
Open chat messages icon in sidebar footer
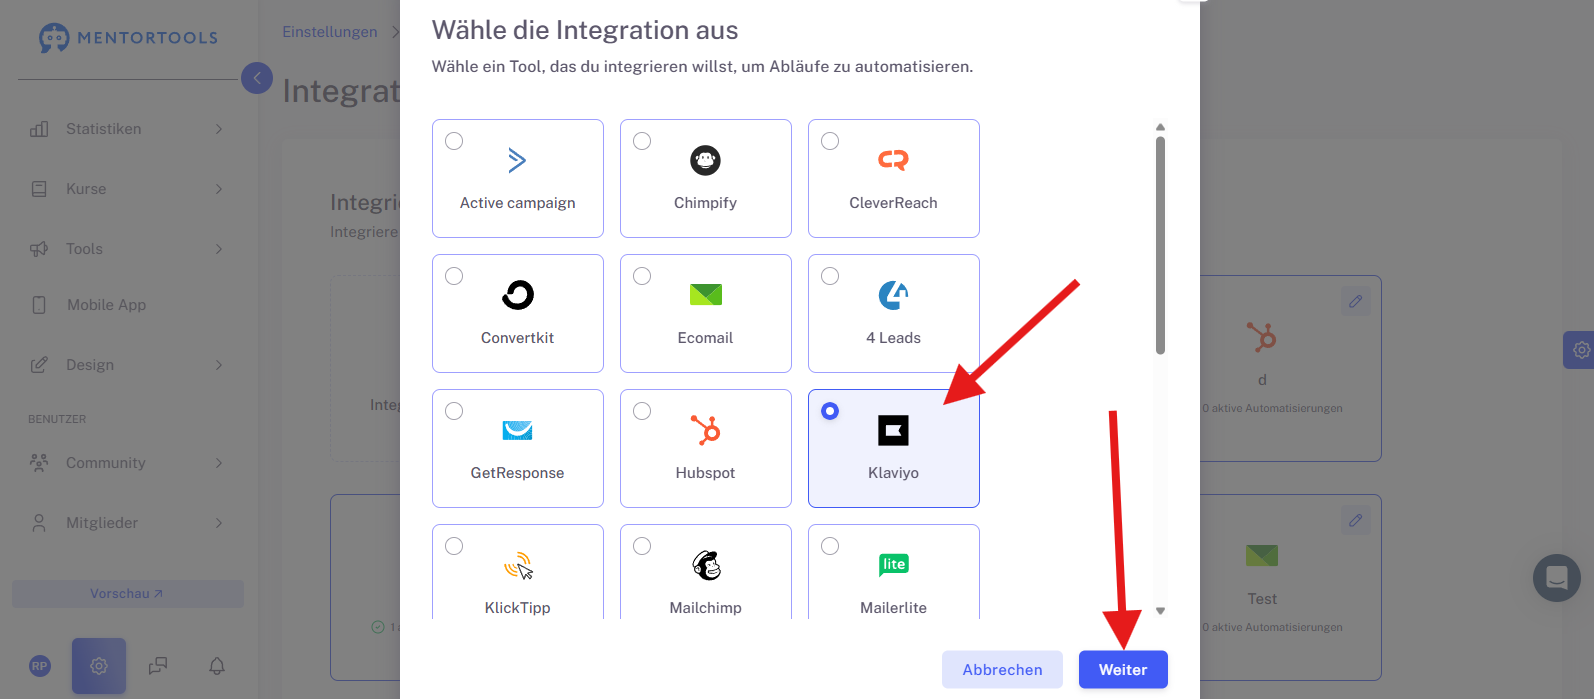(158, 666)
